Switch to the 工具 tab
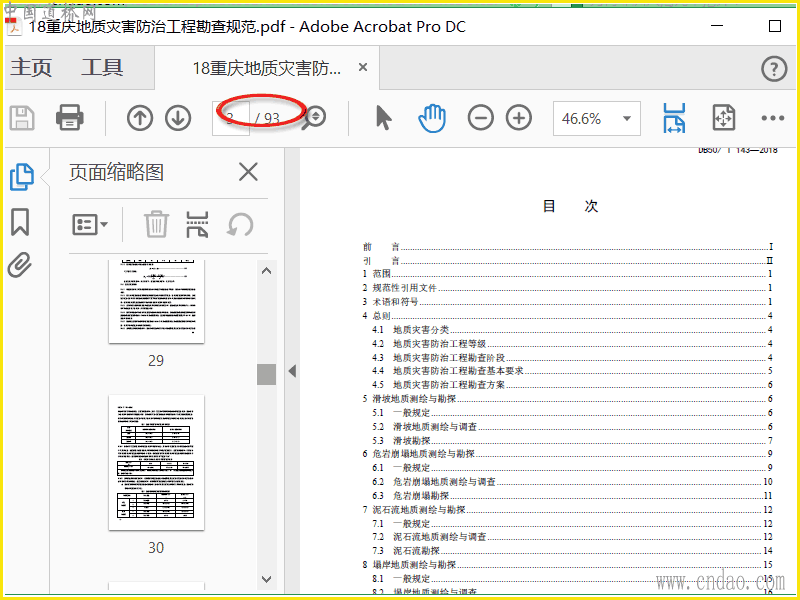Image resolution: width=800 pixels, height=600 pixels. [x=102, y=67]
